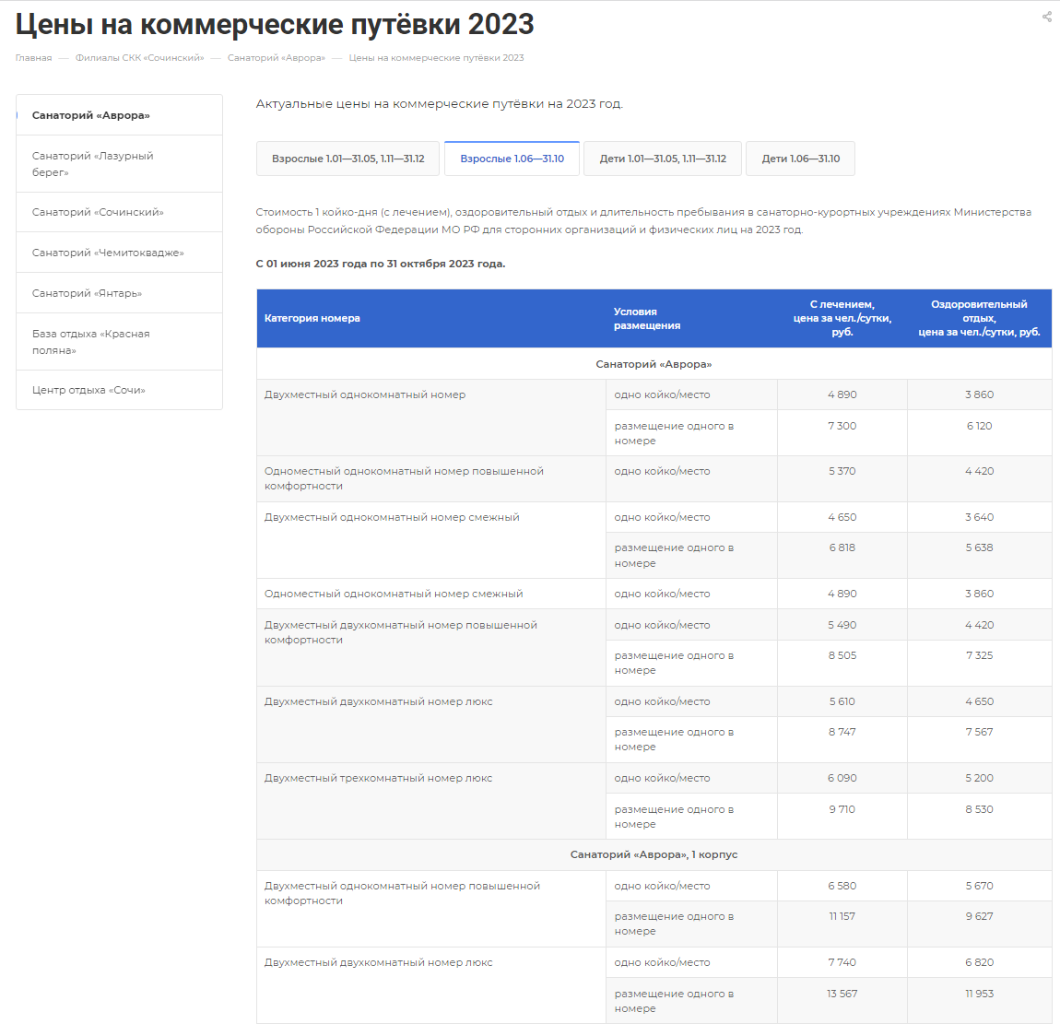Switch to tab Взрослые 1.01—31.05, 1.11—31.12
1060x1024 pixels.
[x=348, y=159]
